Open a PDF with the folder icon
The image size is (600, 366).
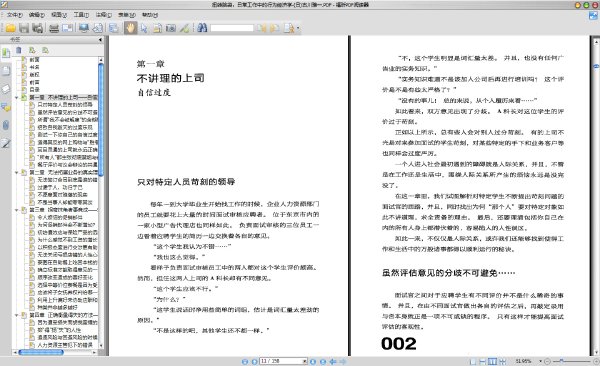[x=10, y=28]
